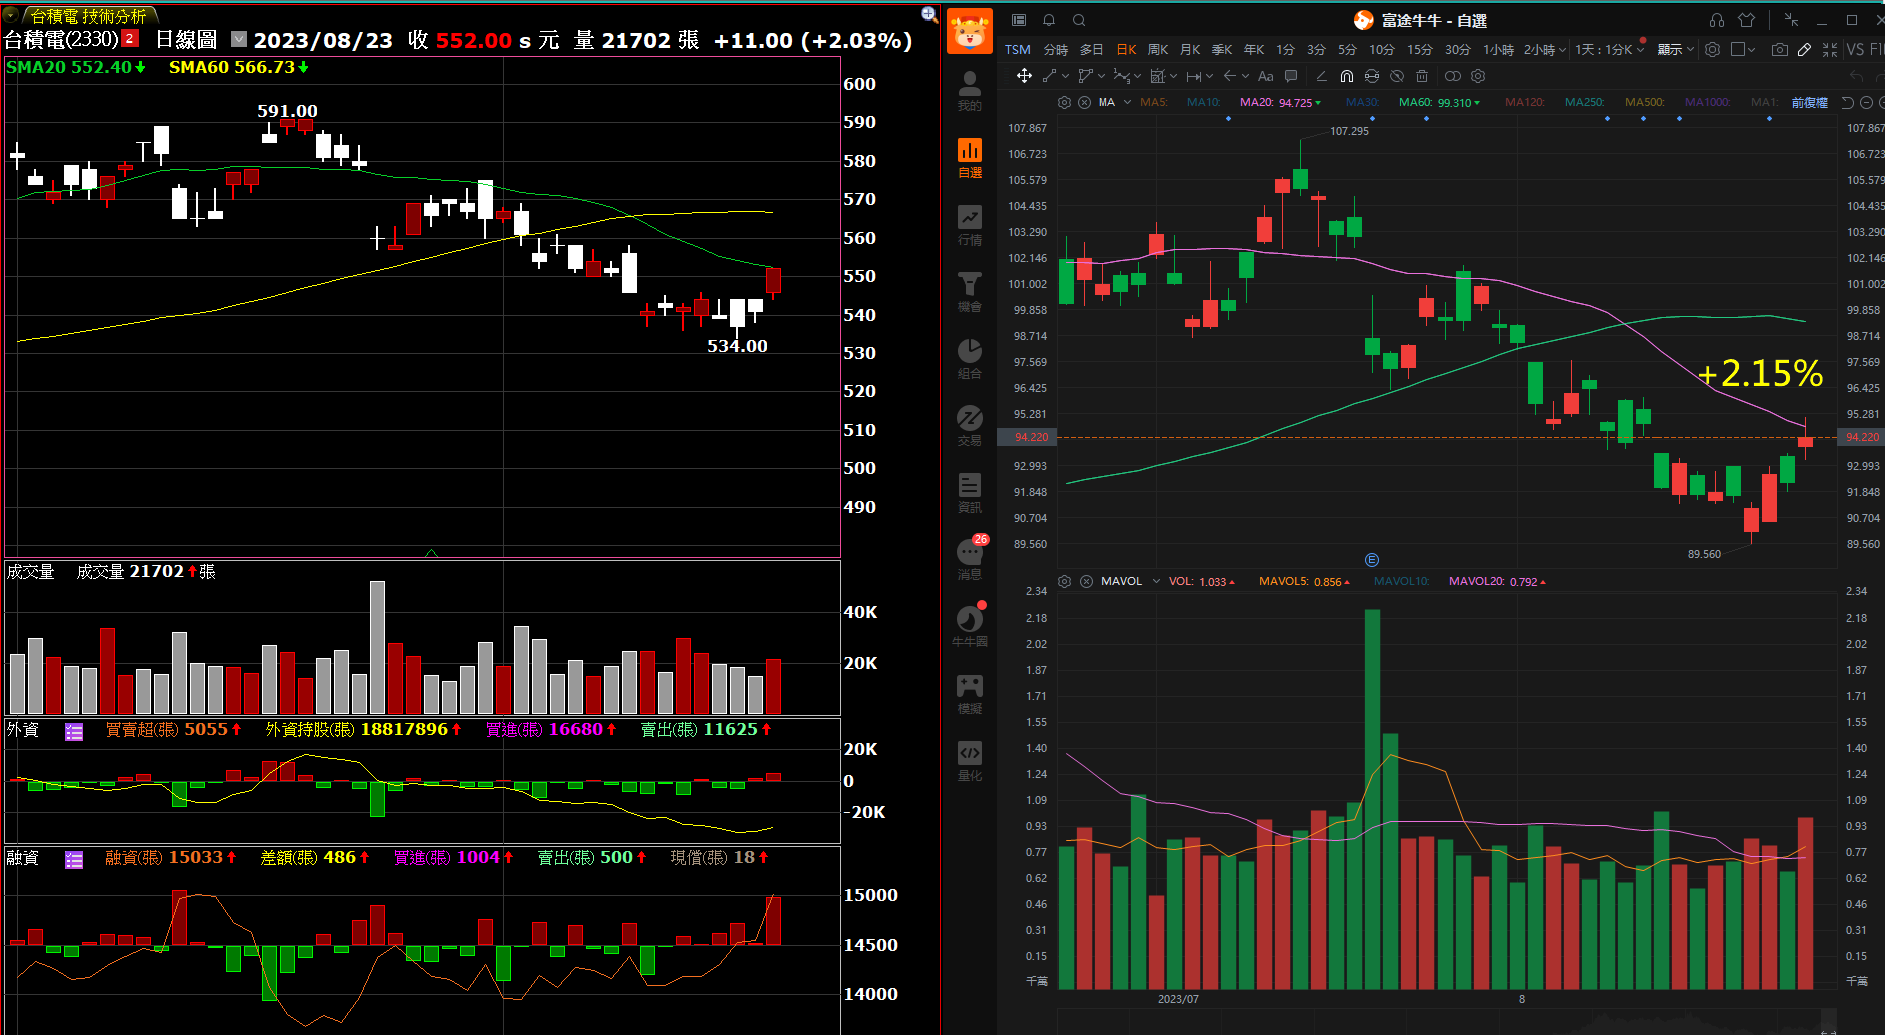
Task: Open the 2小時 interval dropdown
Action: pyautogui.click(x=1544, y=49)
